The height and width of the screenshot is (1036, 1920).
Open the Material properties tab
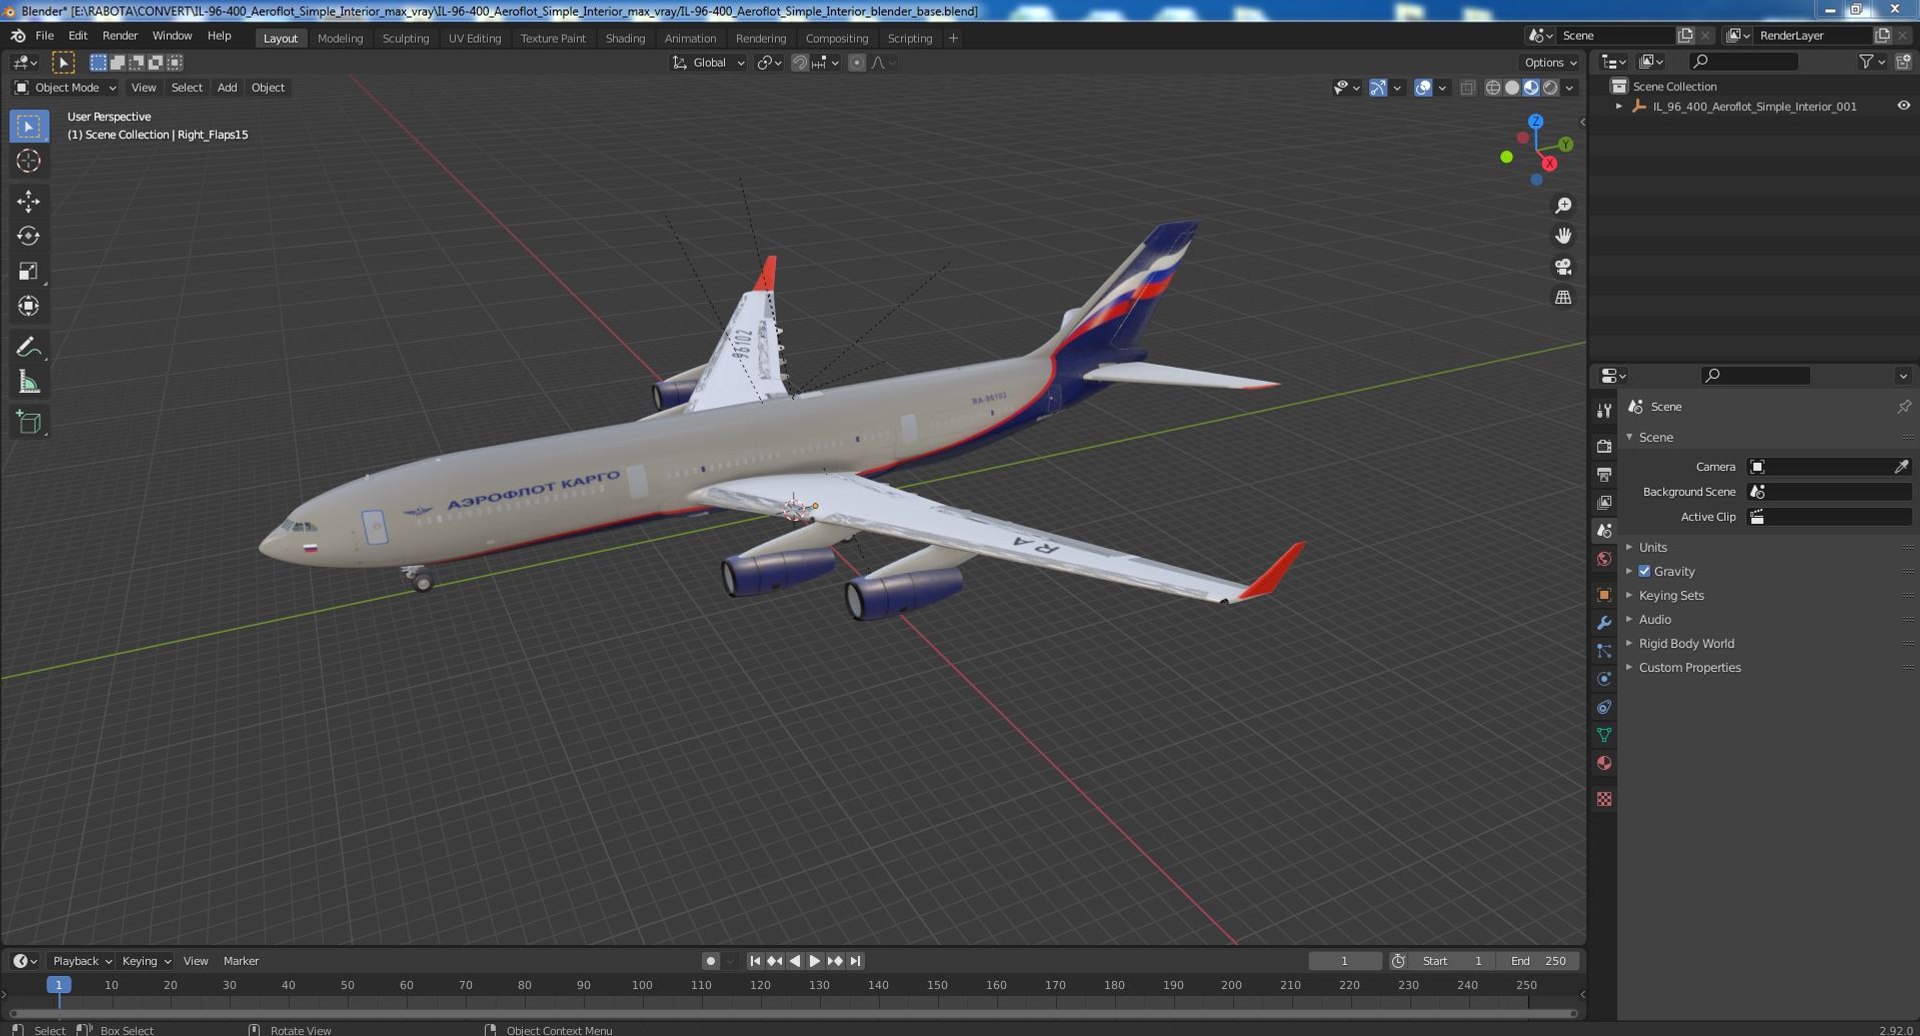(x=1604, y=763)
